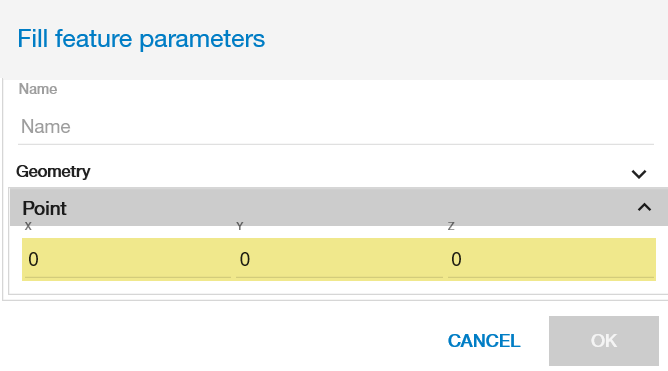Click the zero value in X field

tap(33, 259)
